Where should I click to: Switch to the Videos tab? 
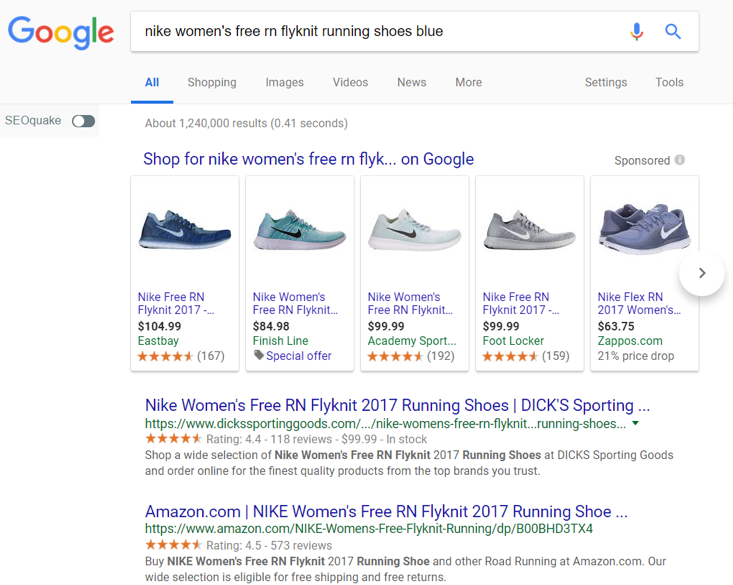click(x=350, y=82)
